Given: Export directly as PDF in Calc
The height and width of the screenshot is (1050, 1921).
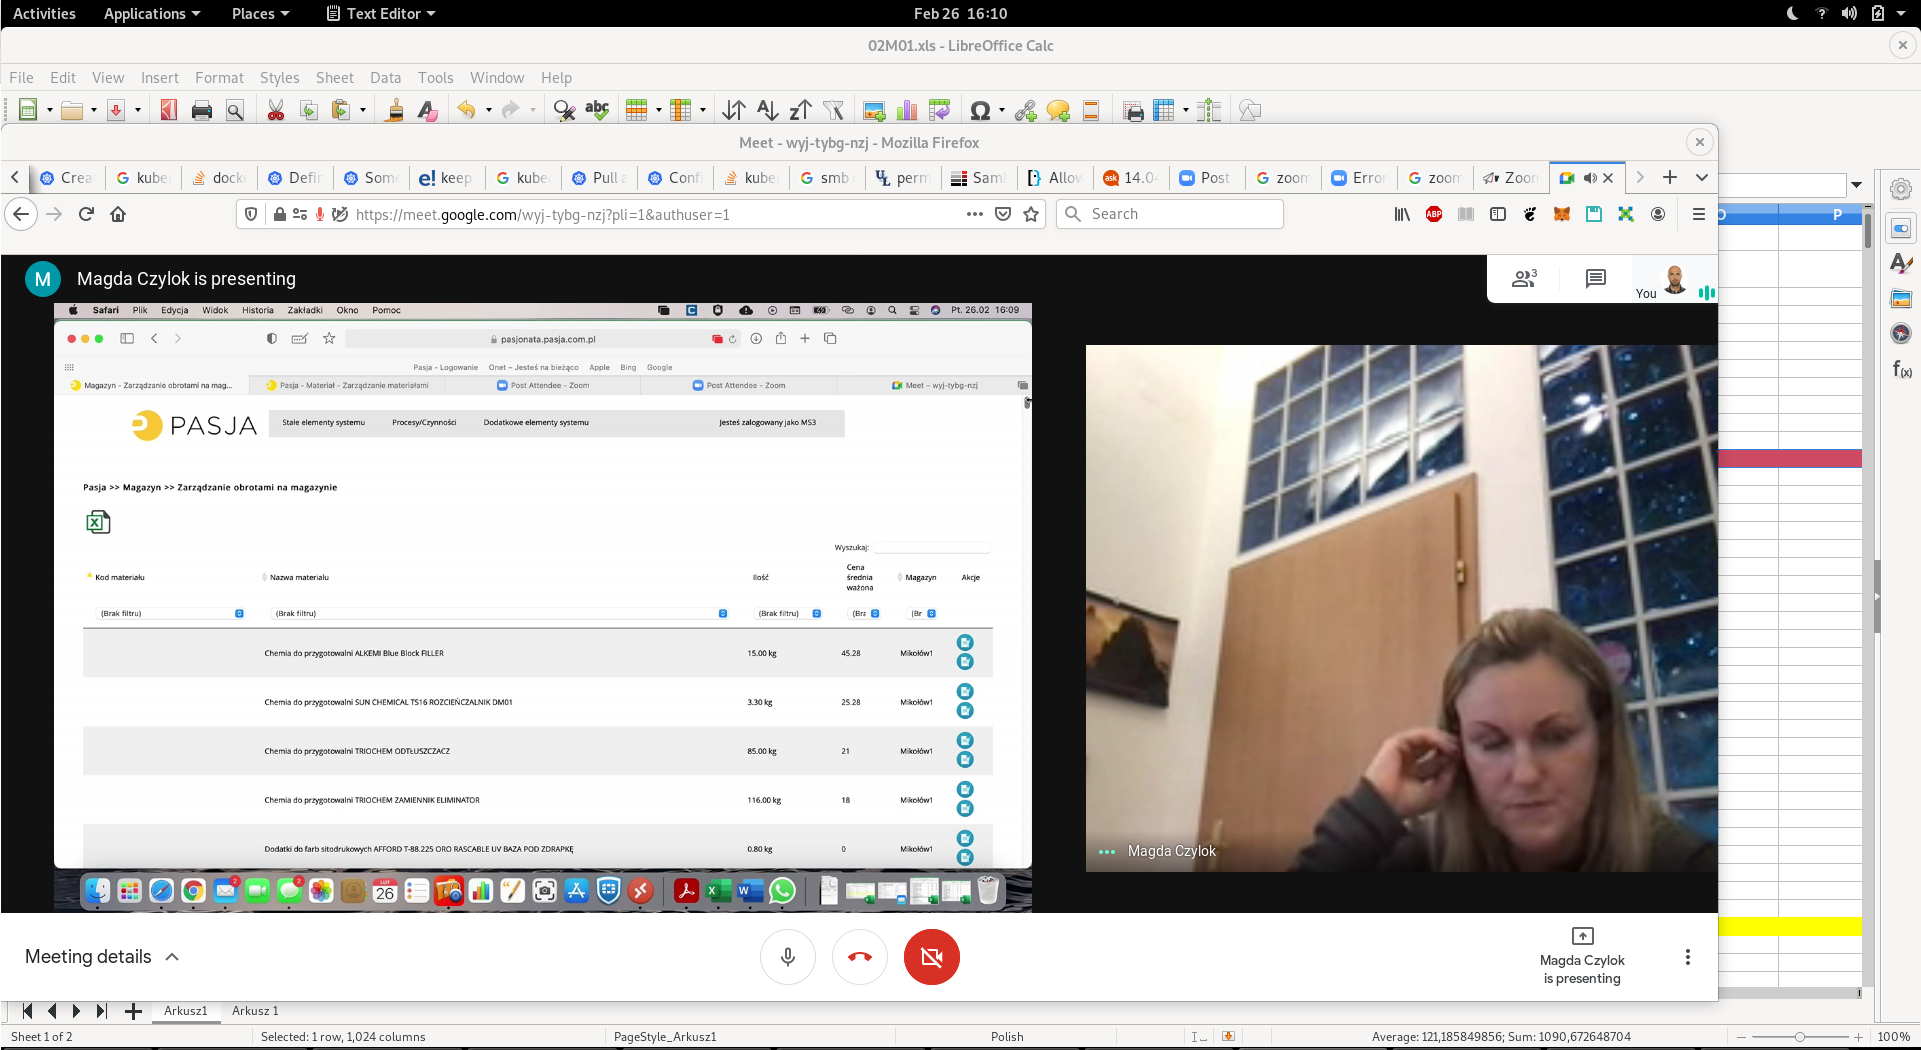Looking at the screenshot, I should (169, 110).
